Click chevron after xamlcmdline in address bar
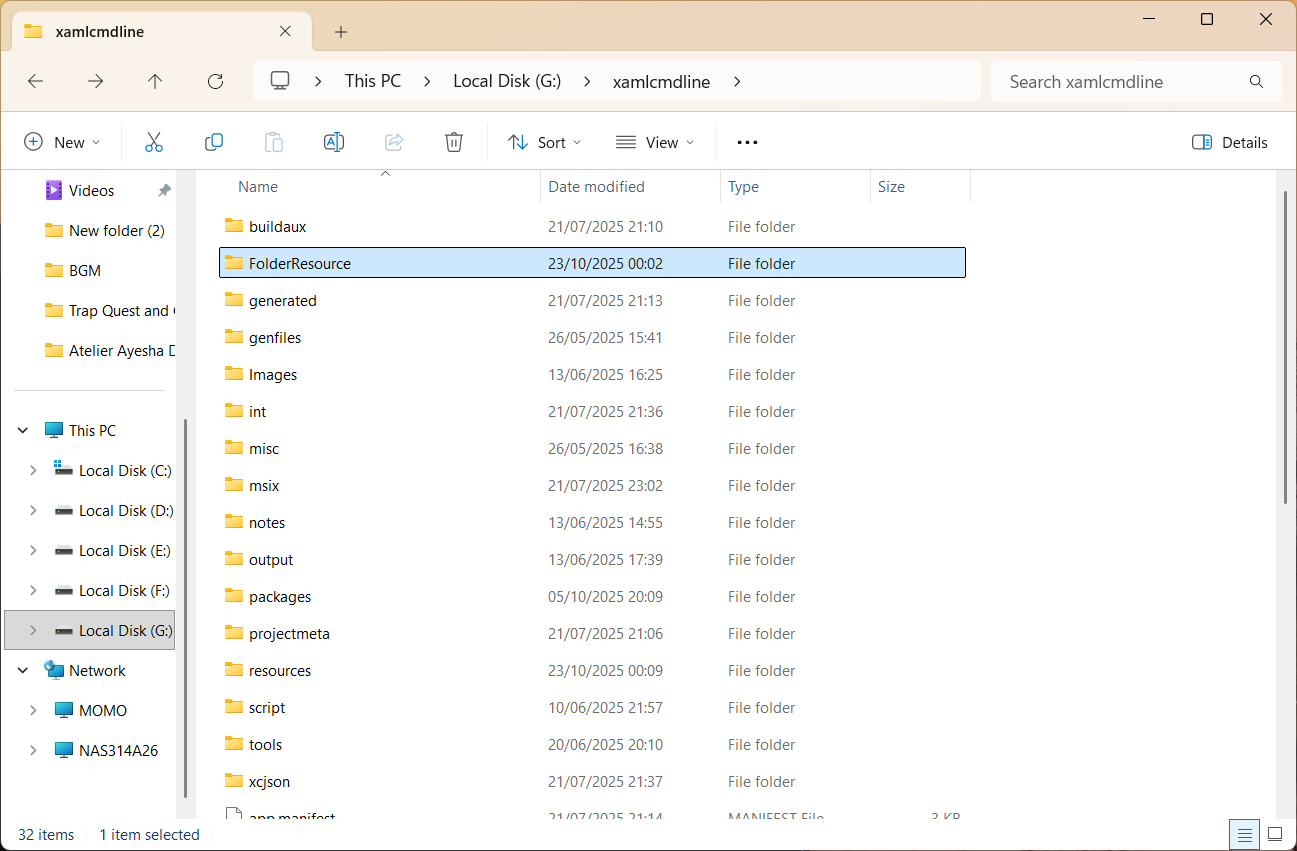This screenshot has width=1297, height=851. [737, 82]
